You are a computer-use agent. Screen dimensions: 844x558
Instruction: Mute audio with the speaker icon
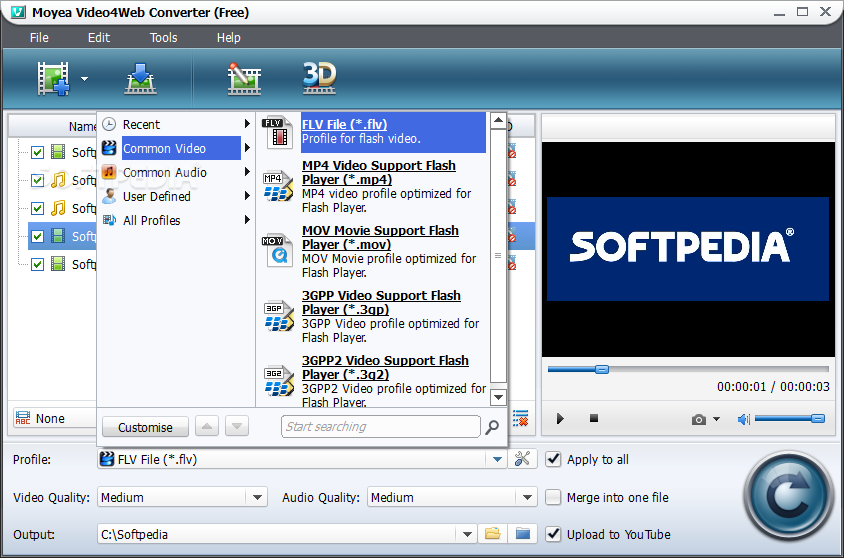point(743,419)
